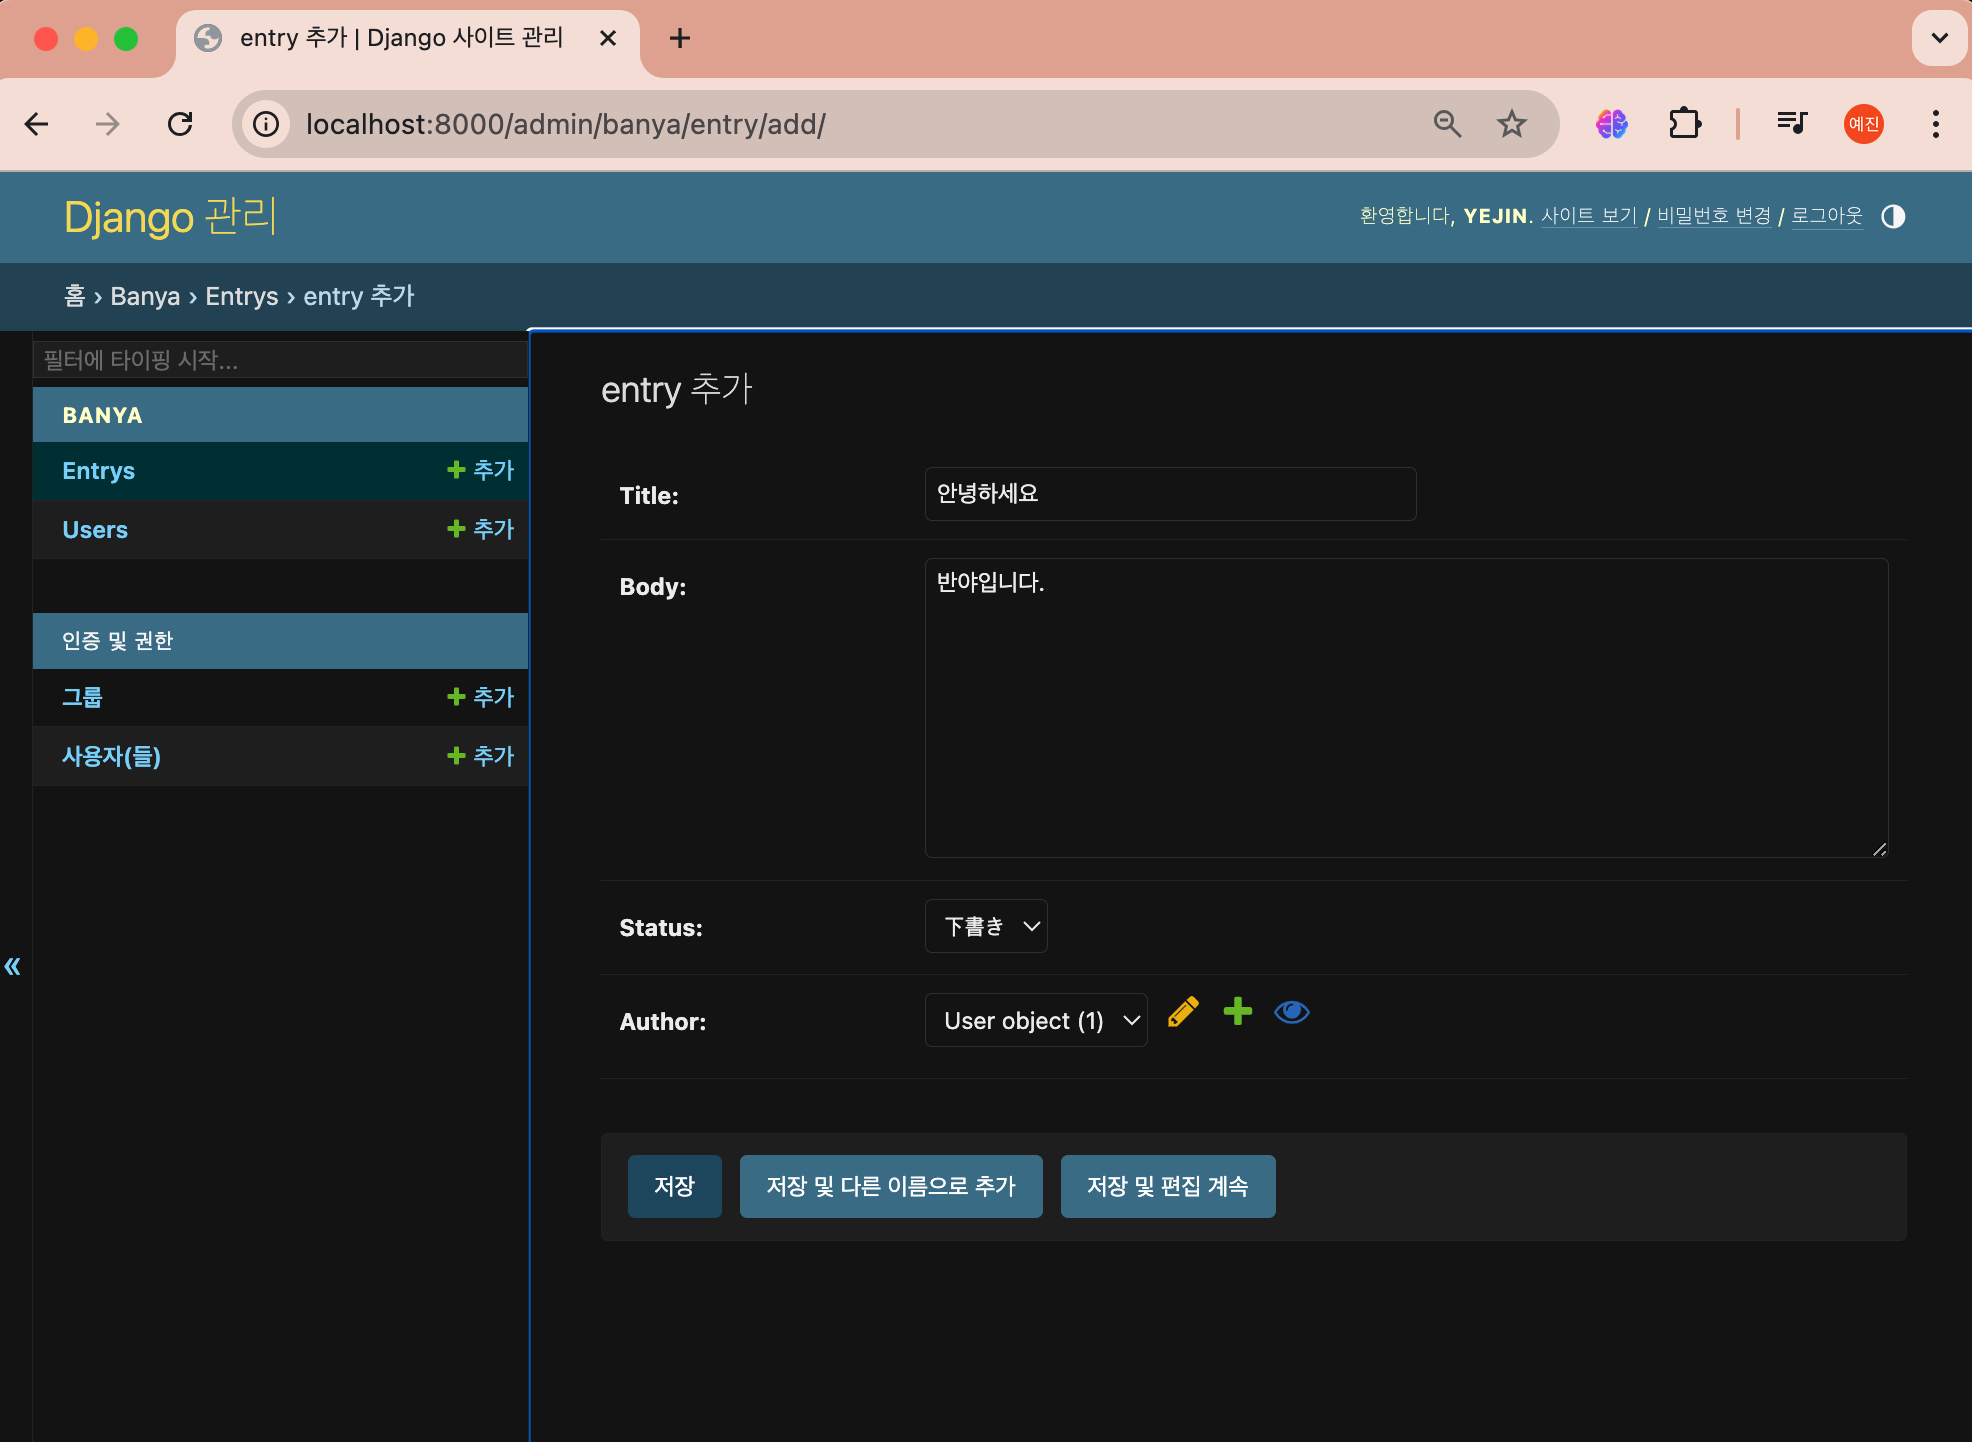Click the pencil edit-author icon
This screenshot has height=1442, width=1972.
pos(1183,1012)
